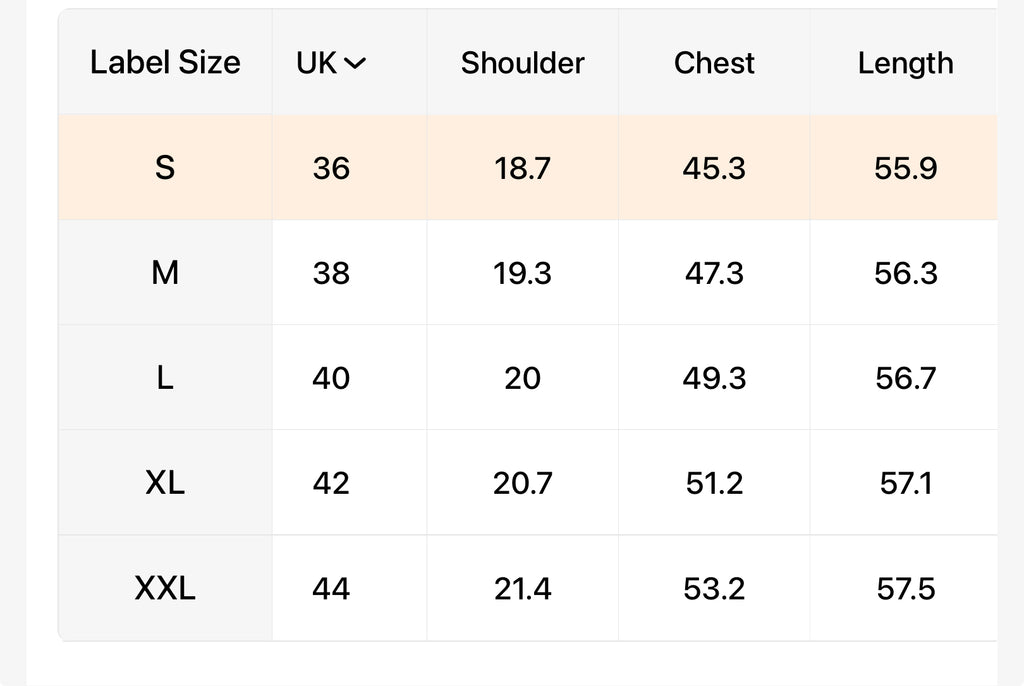Select the L label size row
The width and height of the screenshot is (1024, 686).
(x=165, y=378)
